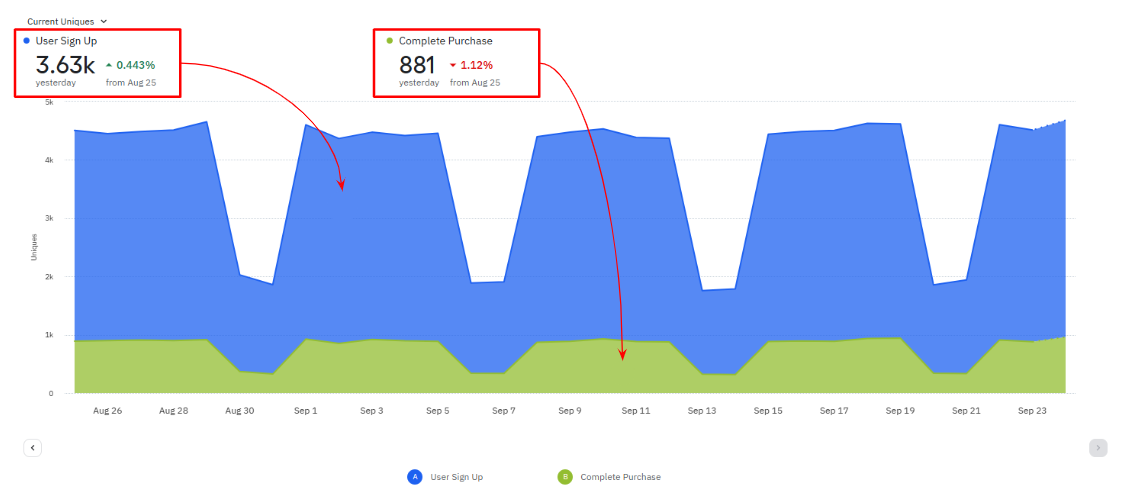Toggle the blue A badge in bottom legend
This screenshot has width=1125, height=492.
[414, 477]
